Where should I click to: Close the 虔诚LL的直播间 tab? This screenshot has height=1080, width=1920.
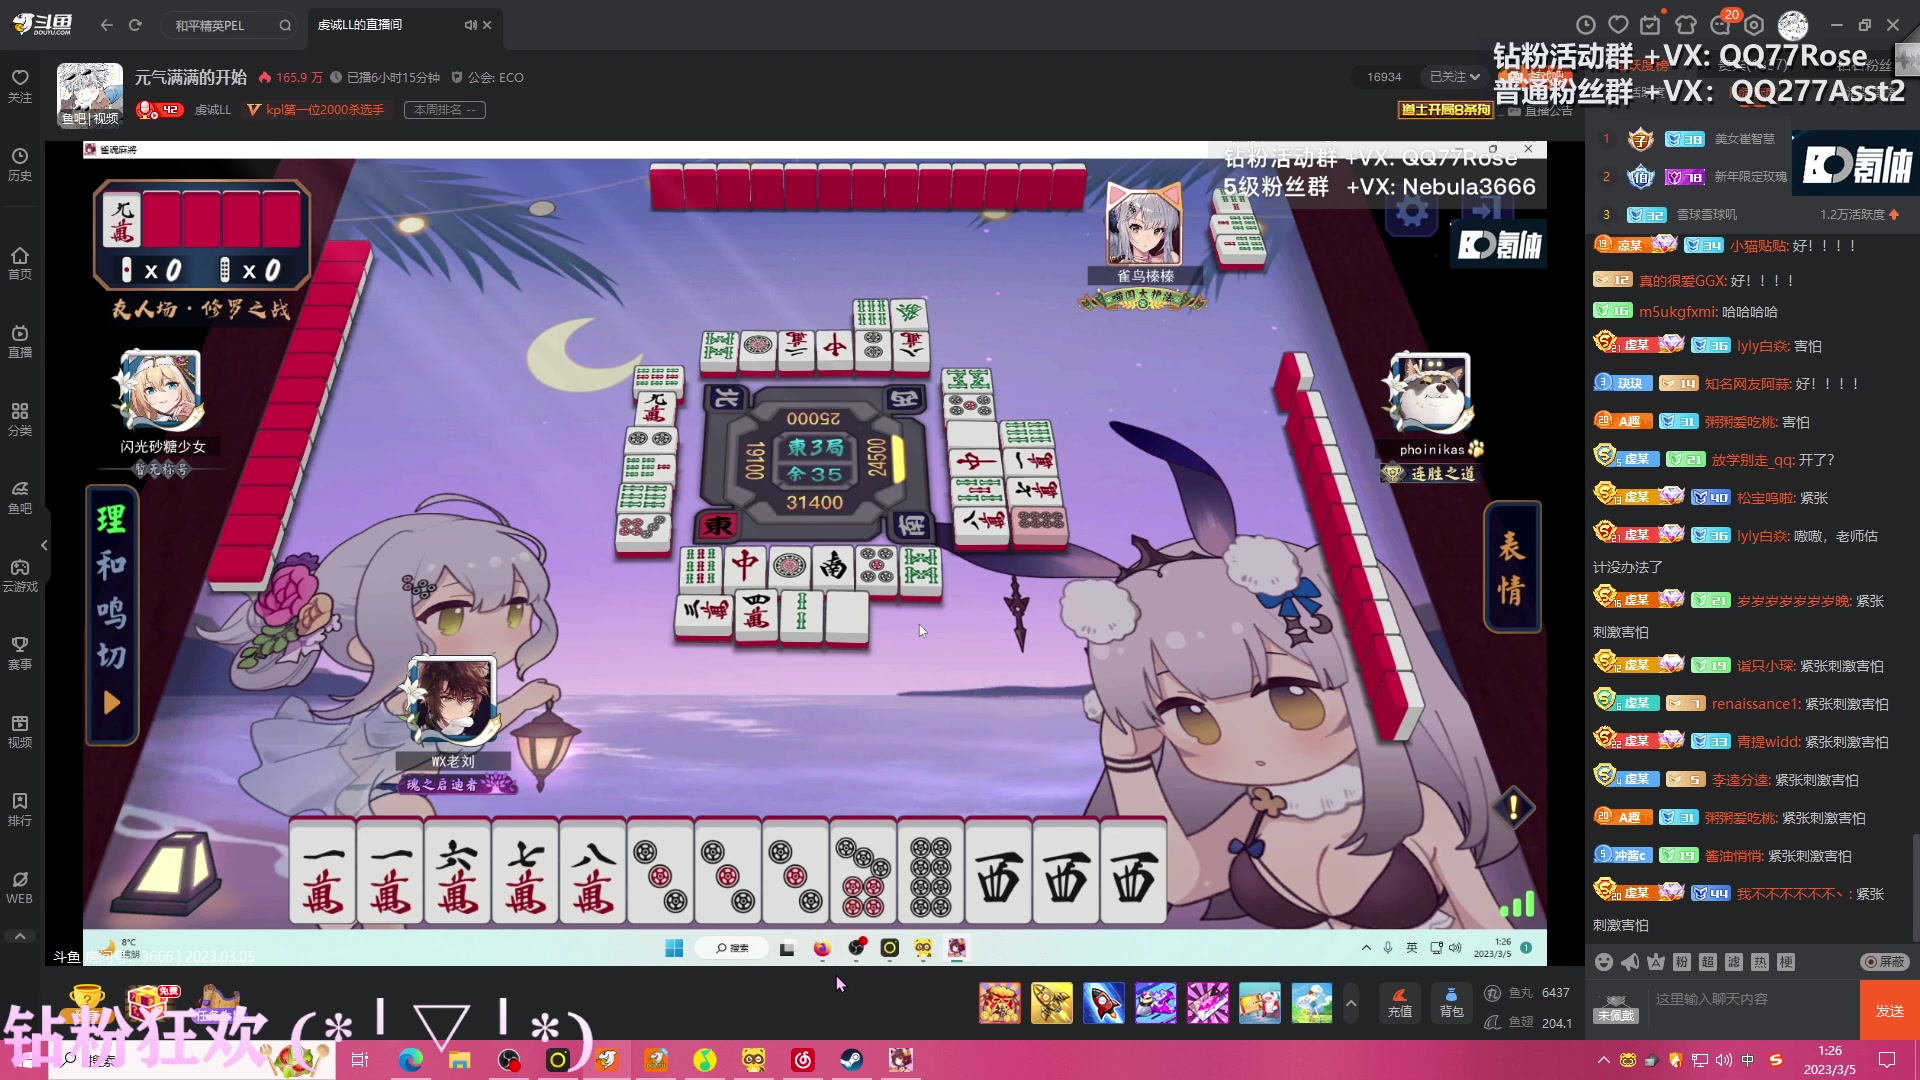487,25
